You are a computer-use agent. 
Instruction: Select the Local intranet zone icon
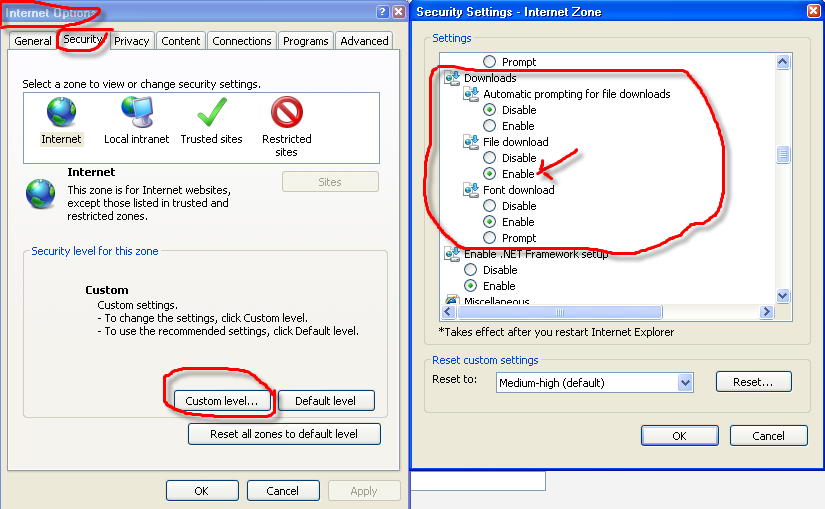coord(137,112)
